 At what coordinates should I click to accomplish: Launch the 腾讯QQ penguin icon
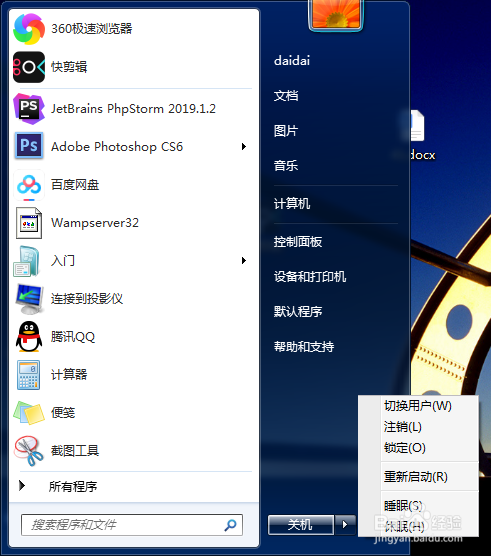29,337
